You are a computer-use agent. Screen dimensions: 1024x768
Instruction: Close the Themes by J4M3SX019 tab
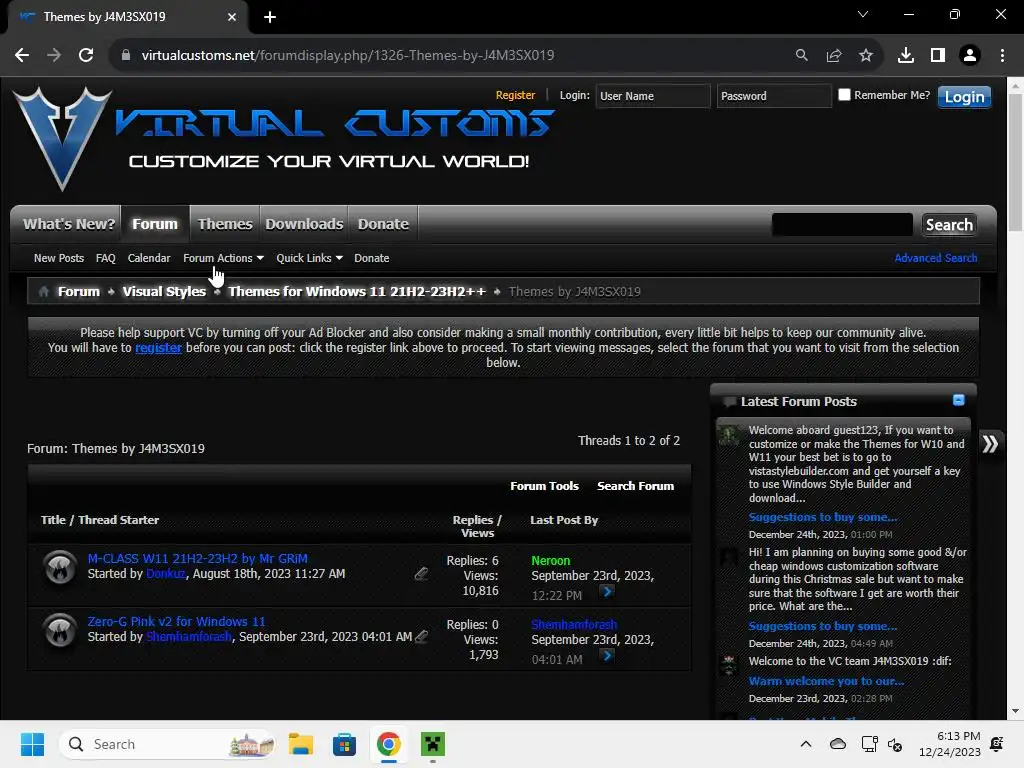232,17
